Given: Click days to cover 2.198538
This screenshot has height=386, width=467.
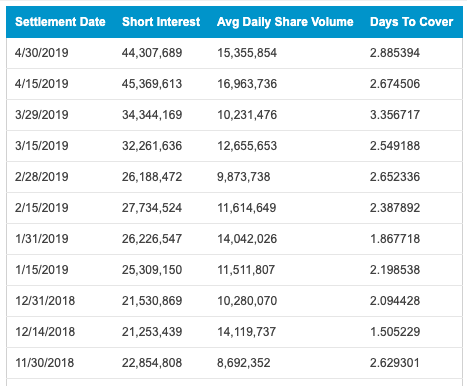Looking at the screenshot, I should tap(395, 270).
